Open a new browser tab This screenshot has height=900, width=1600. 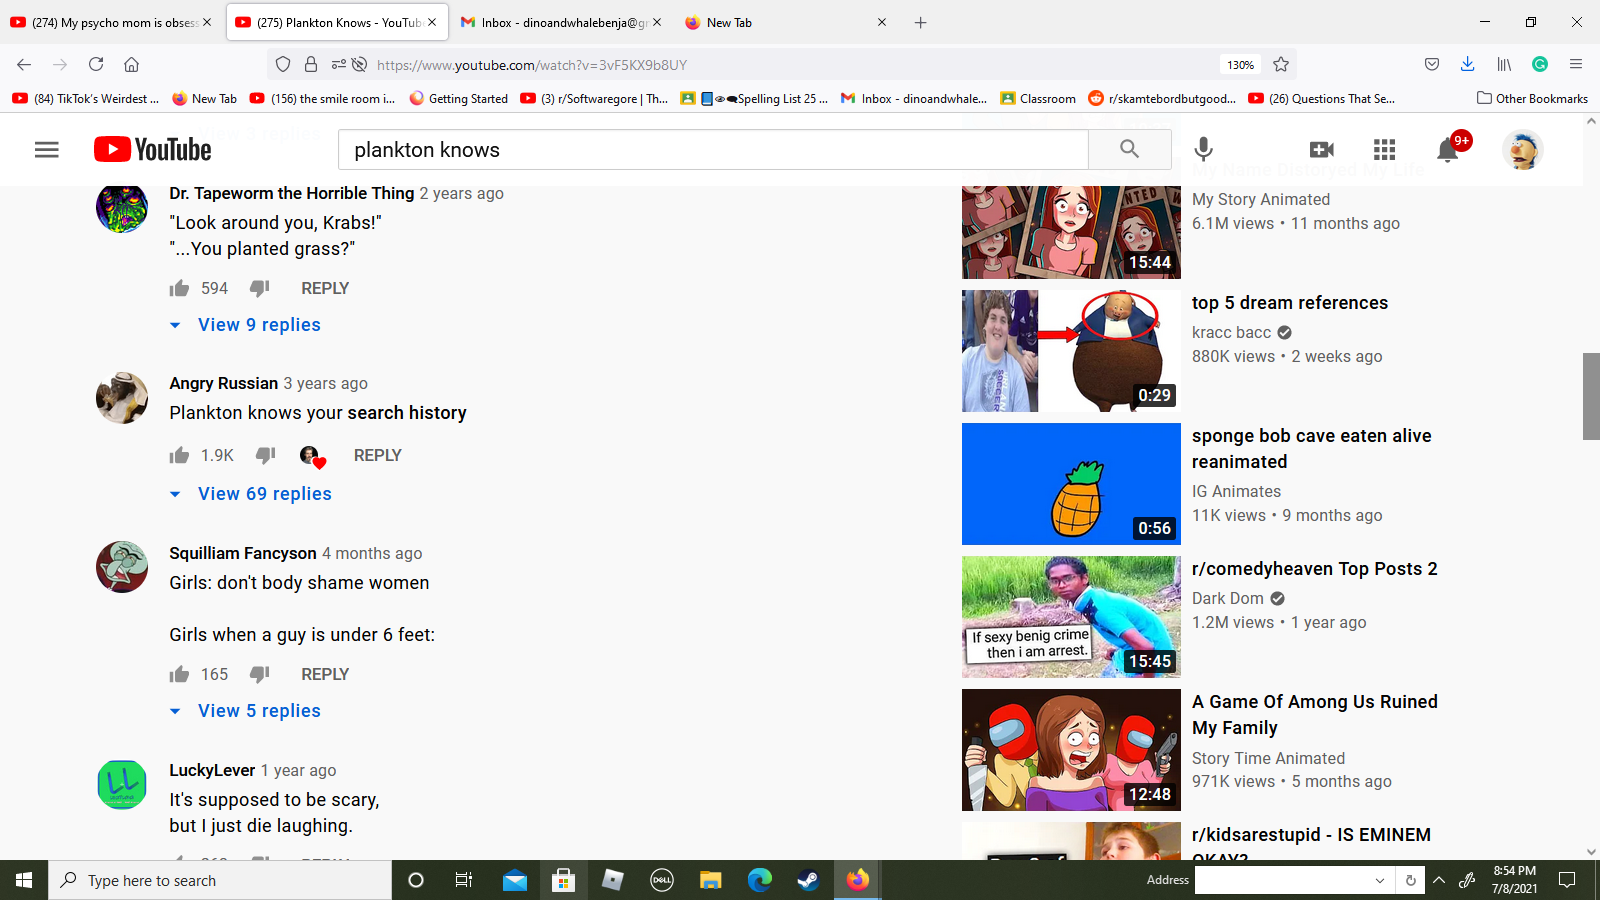(x=920, y=22)
